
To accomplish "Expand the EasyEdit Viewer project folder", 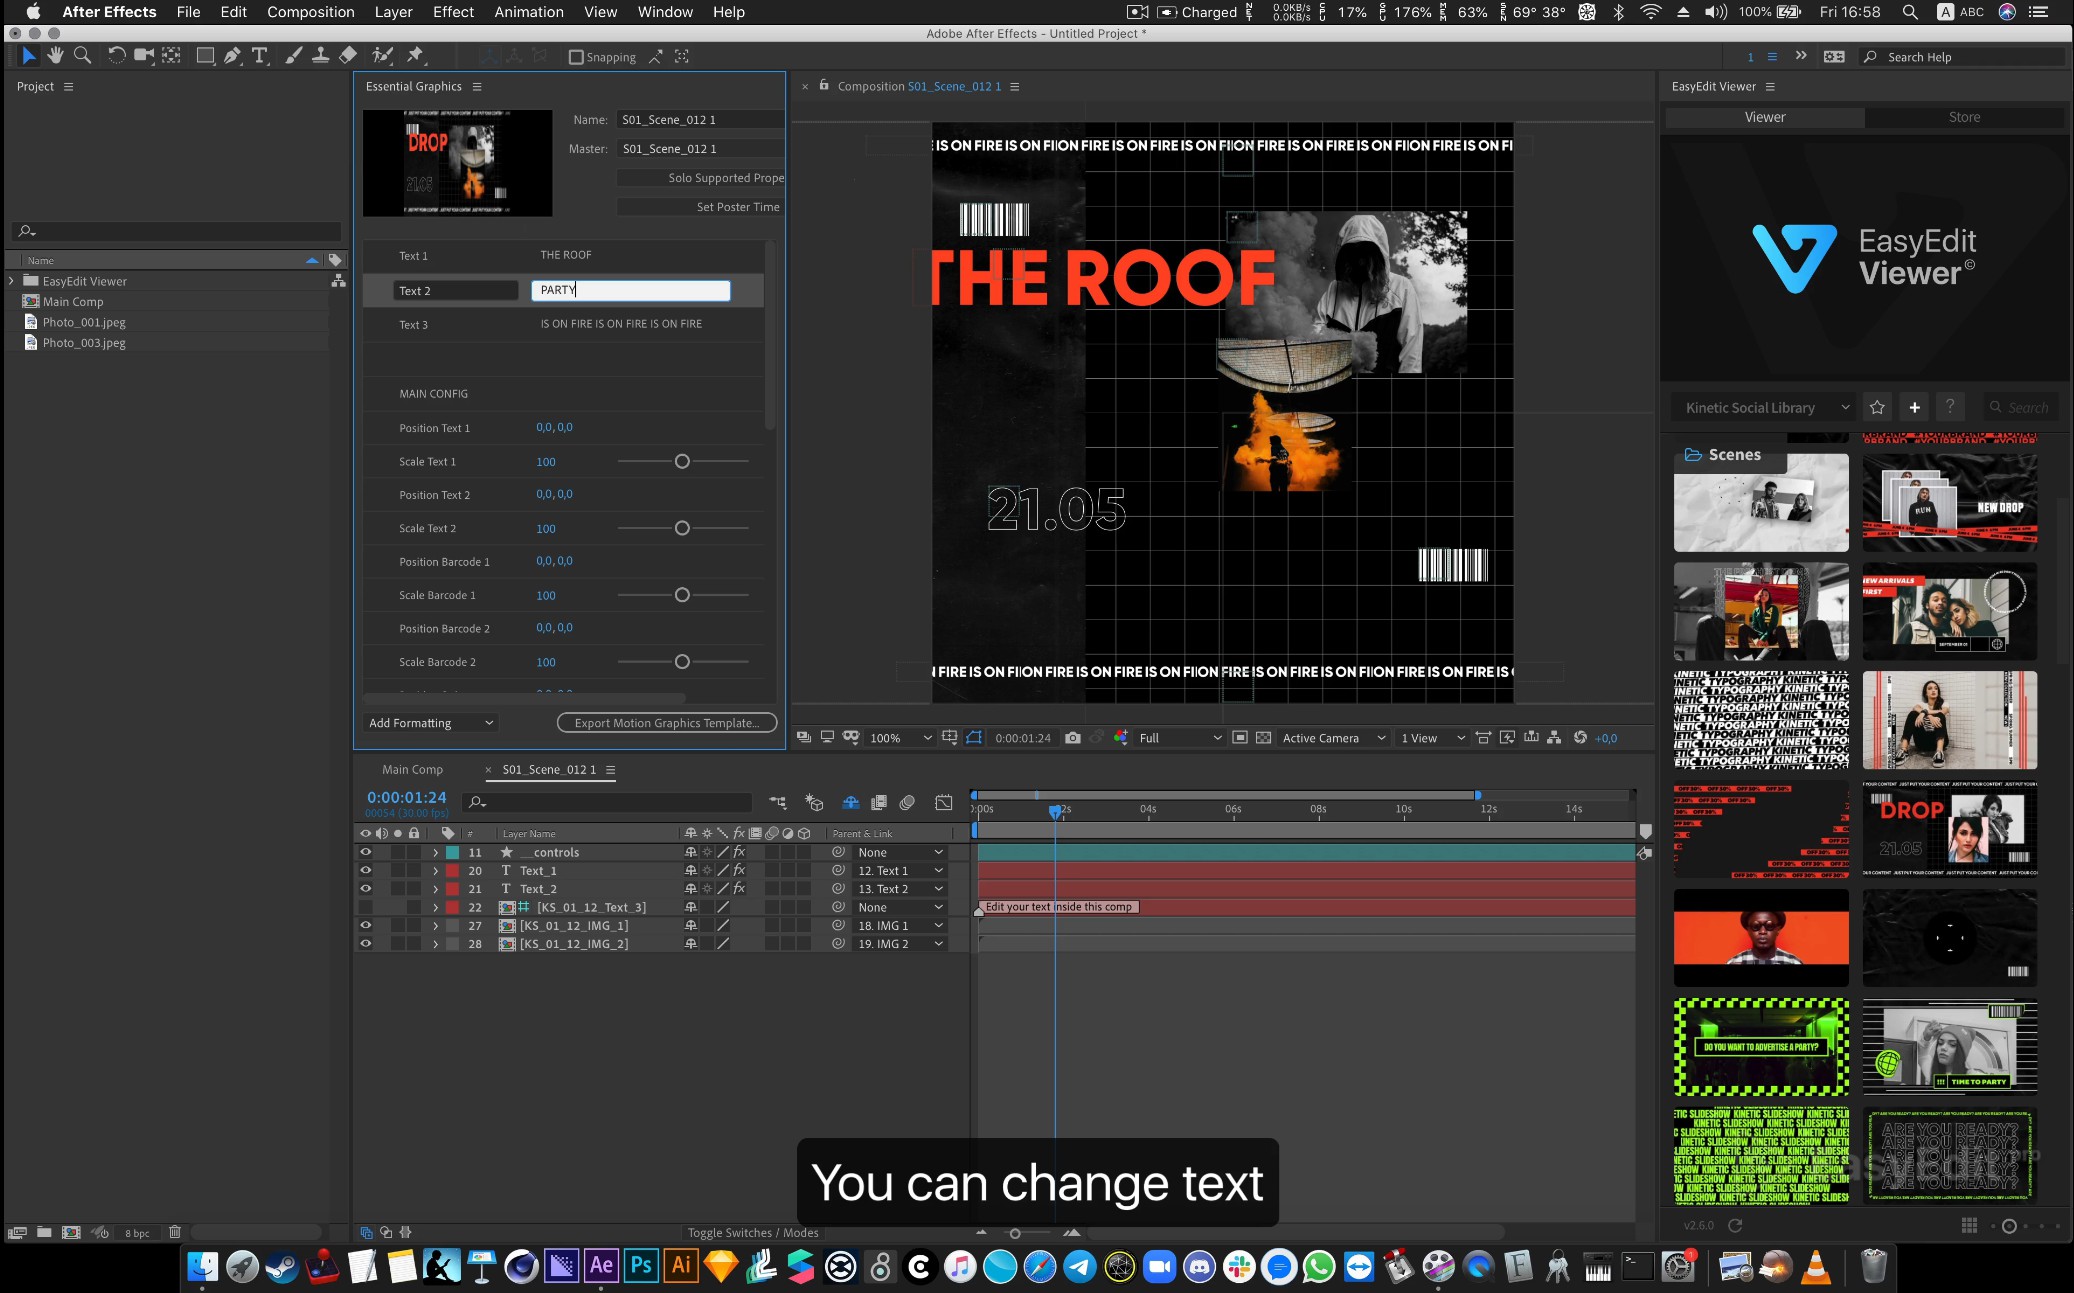I will click(x=11, y=281).
